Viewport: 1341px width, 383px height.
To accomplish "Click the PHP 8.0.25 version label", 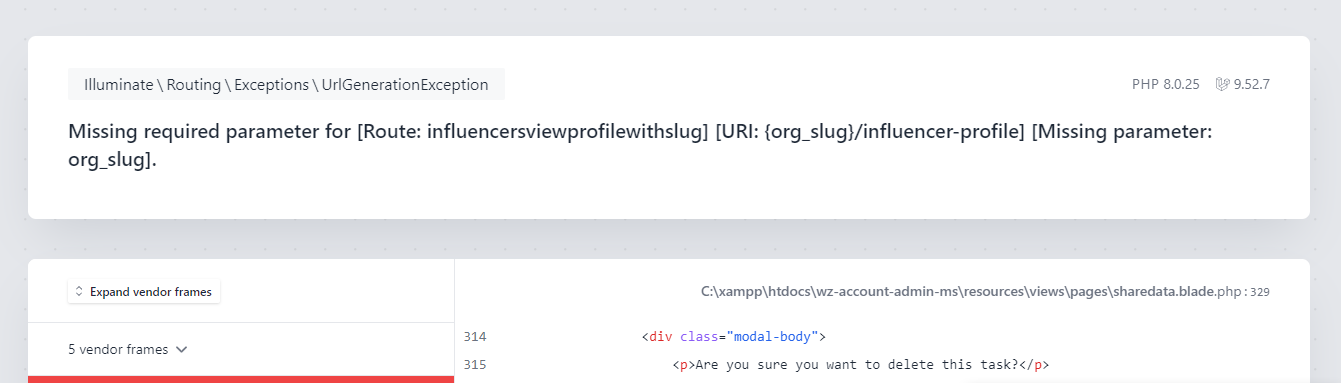I will [1165, 84].
